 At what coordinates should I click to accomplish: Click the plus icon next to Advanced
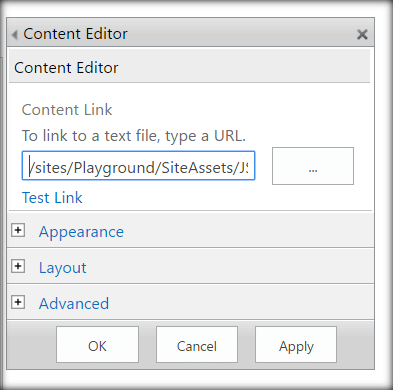tap(18, 302)
